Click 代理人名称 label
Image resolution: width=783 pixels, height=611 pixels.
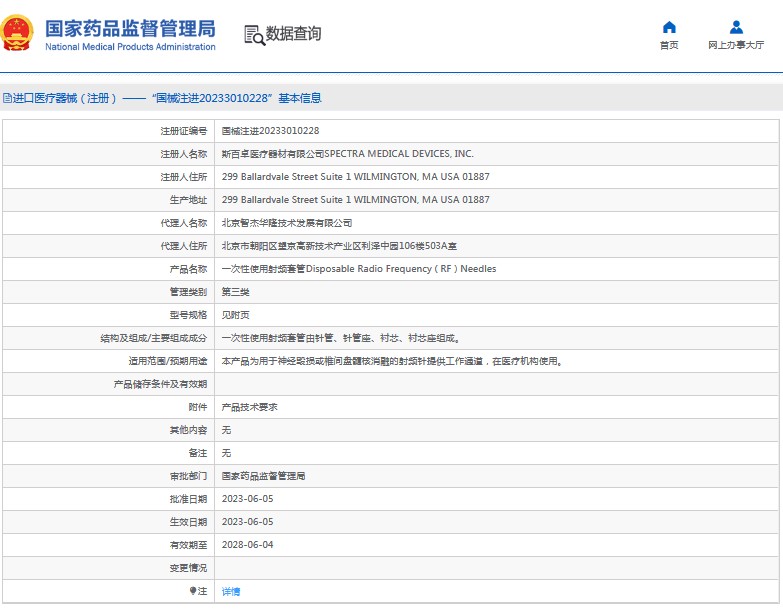coord(183,223)
